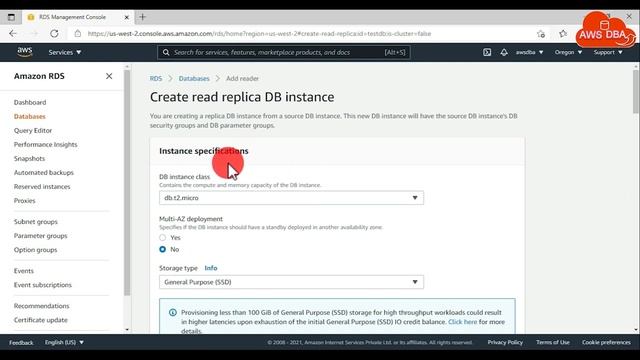The image size is (640, 360).
Task: Open Certificate update in sidebar
Action: coord(40,320)
